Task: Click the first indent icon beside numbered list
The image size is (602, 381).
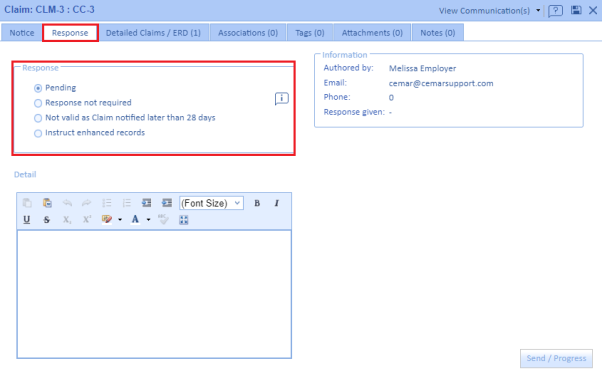Action: pos(146,203)
